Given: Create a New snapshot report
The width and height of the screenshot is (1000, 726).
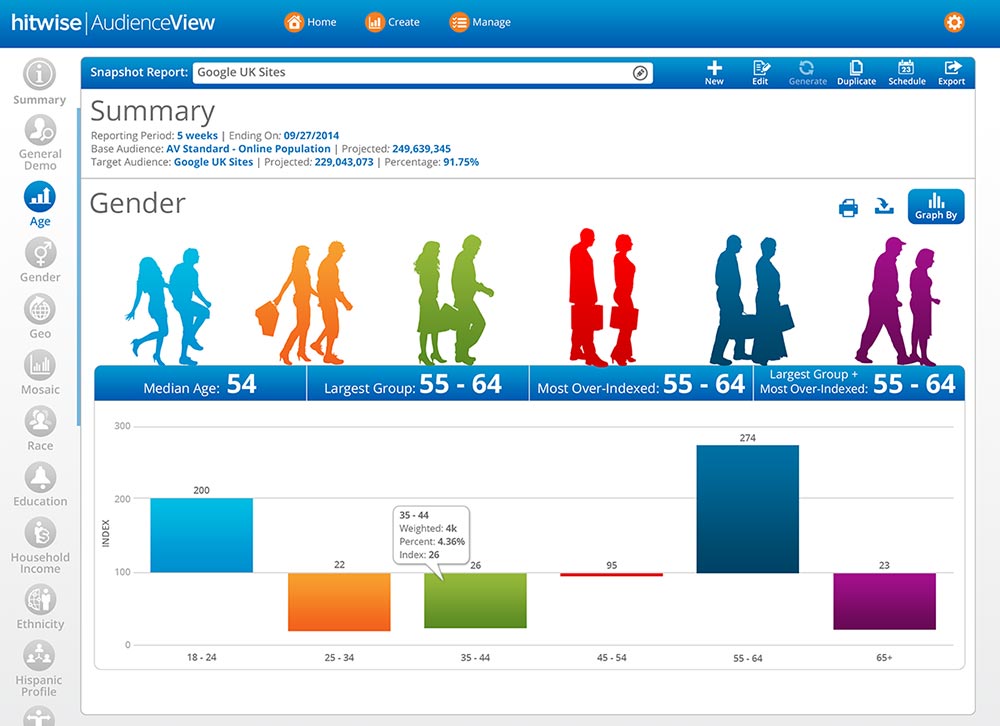Looking at the screenshot, I should (x=714, y=73).
